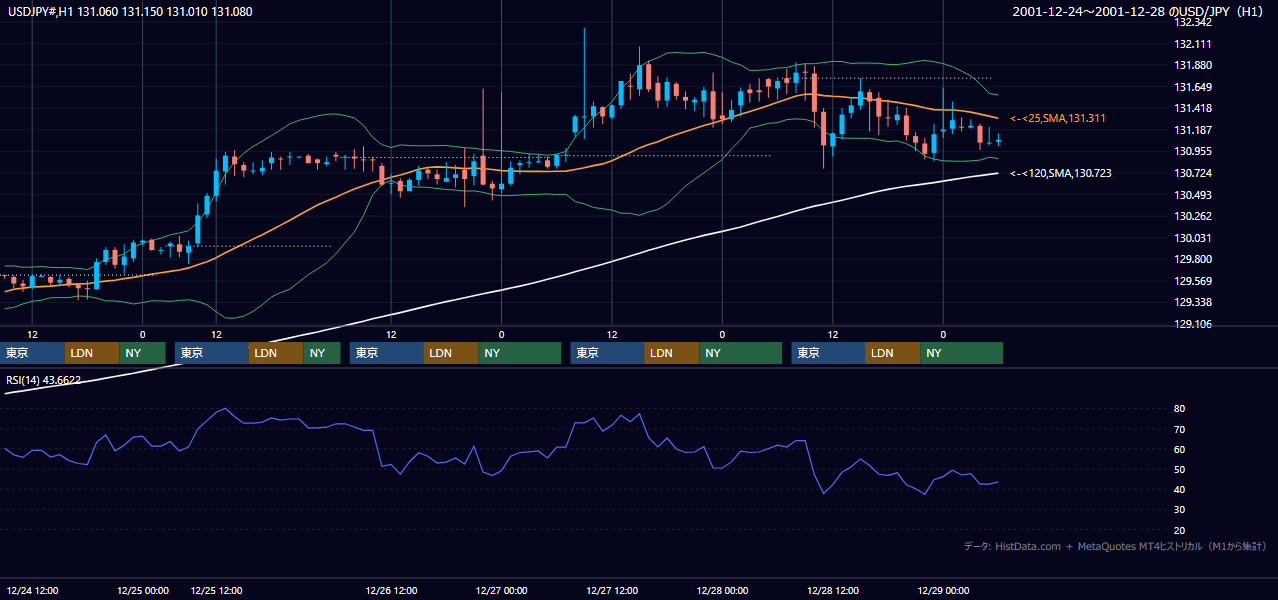Select the rightmost NY session block
Screen dimensions: 1278x600
click(x=961, y=353)
